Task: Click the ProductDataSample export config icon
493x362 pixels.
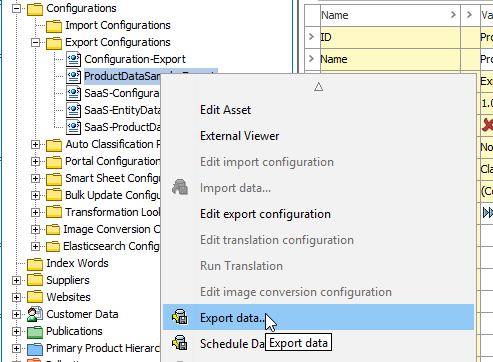Action: [x=73, y=76]
